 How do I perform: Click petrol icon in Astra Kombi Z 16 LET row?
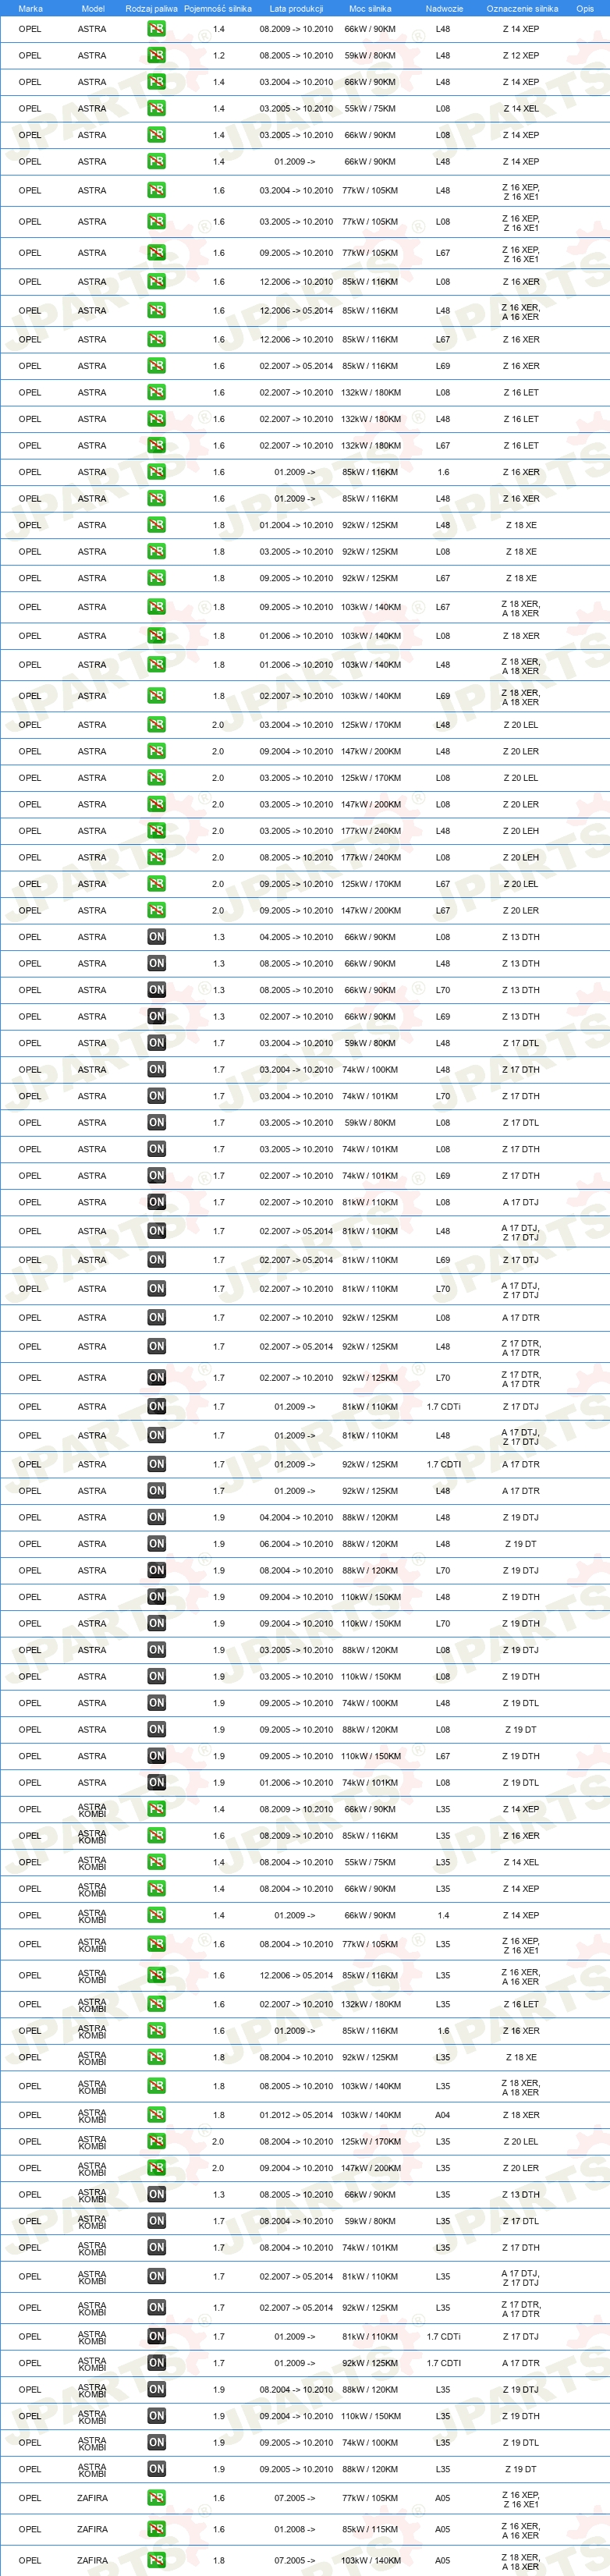156,2004
